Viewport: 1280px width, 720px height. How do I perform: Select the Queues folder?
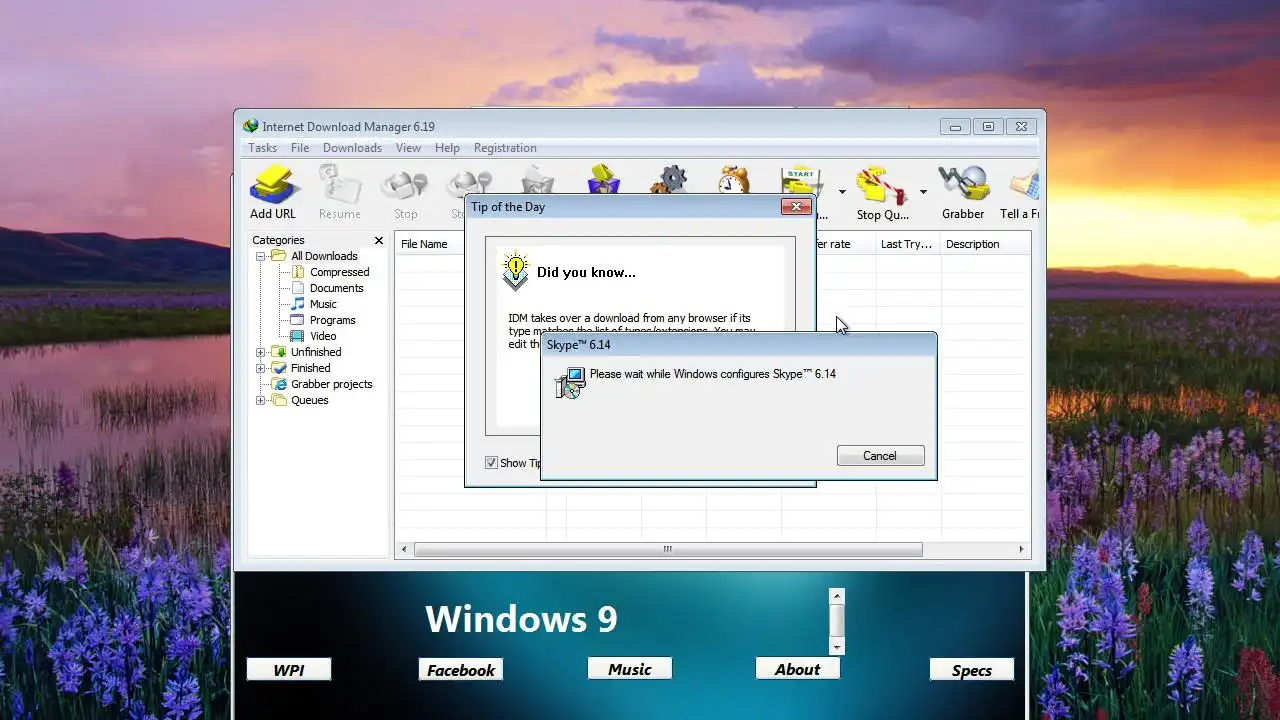[309, 400]
